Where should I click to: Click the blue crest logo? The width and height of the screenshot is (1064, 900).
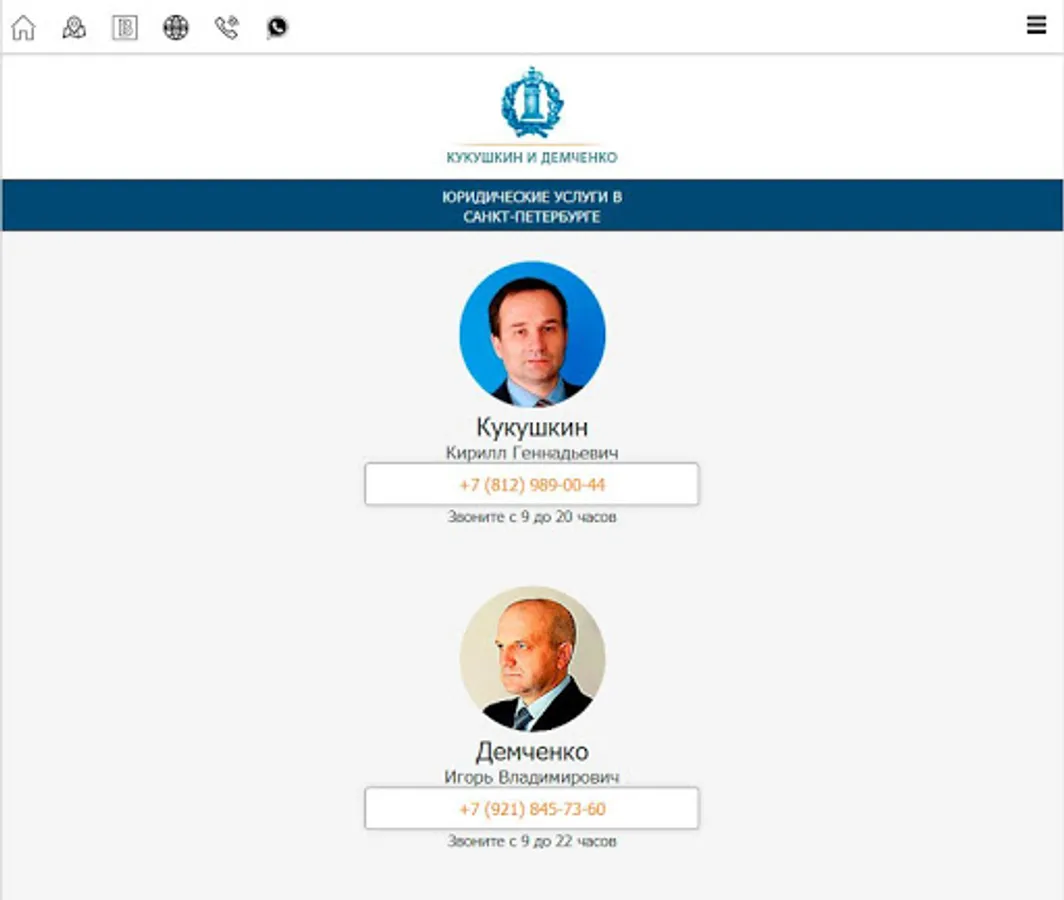(x=532, y=102)
